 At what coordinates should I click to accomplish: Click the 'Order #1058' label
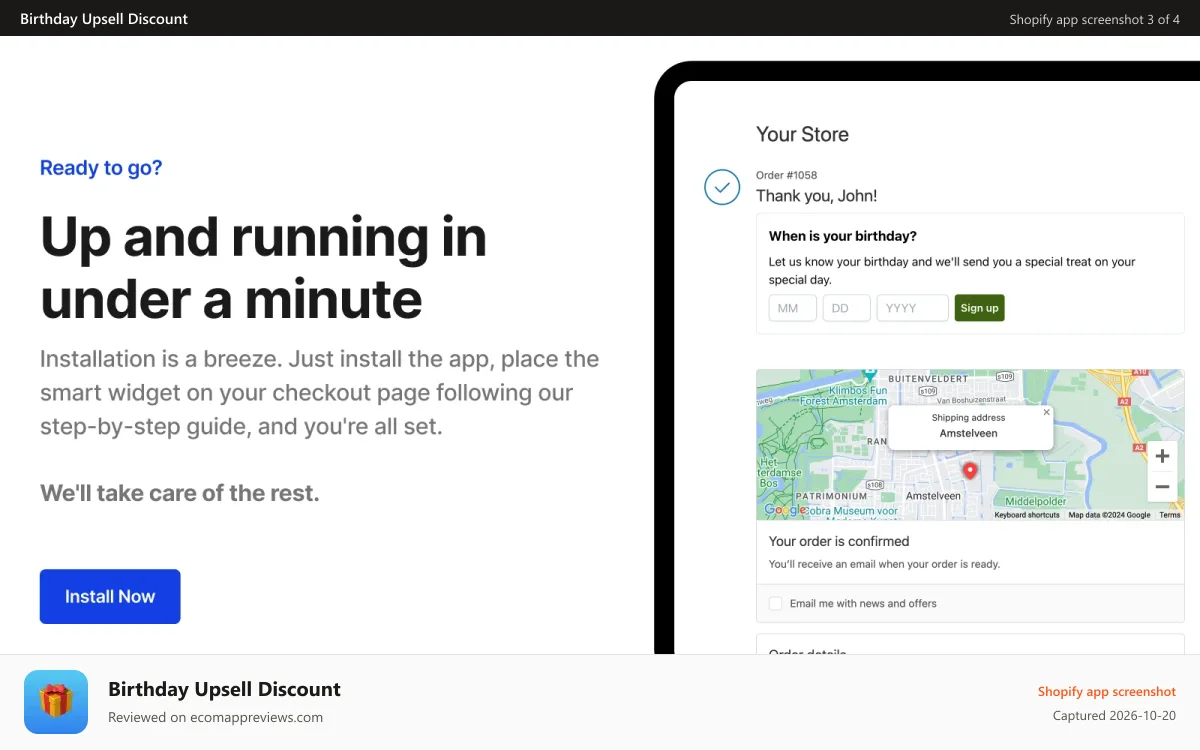pos(786,175)
